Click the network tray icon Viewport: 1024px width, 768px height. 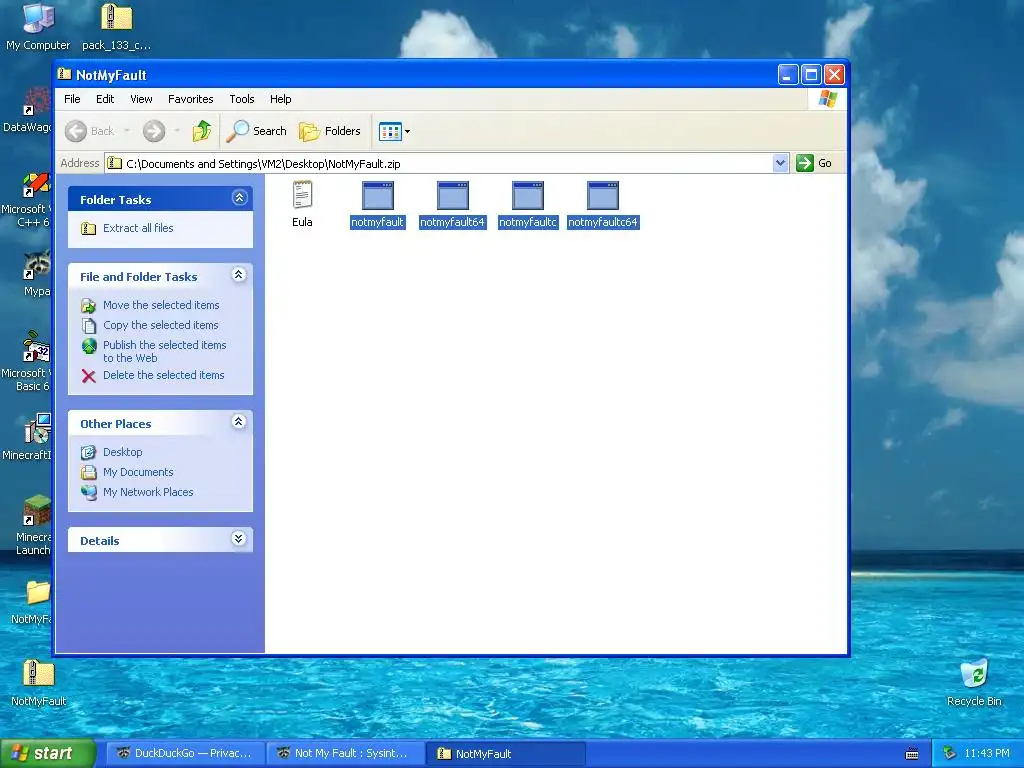pos(950,754)
